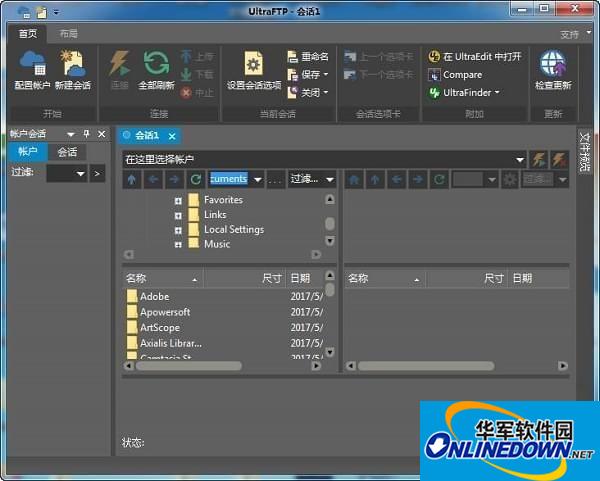Expand the Favorites folder tree node
This screenshot has width=600, height=481.
[178, 200]
